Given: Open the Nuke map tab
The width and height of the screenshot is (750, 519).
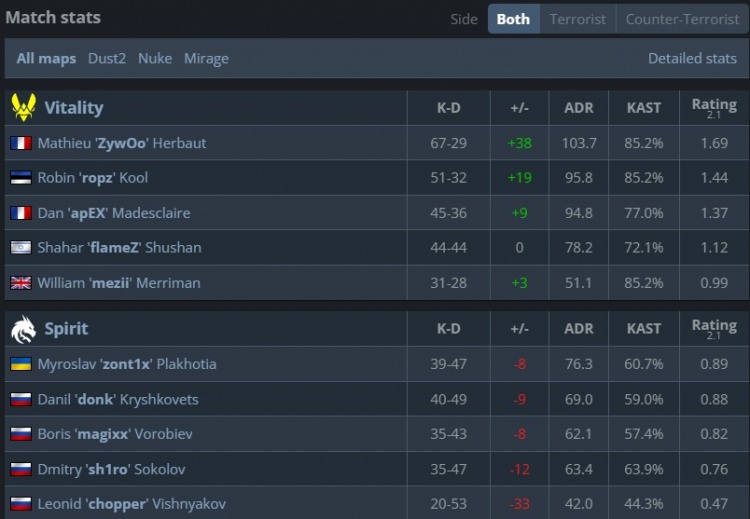Looking at the screenshot, I should [x=155, y=58].
